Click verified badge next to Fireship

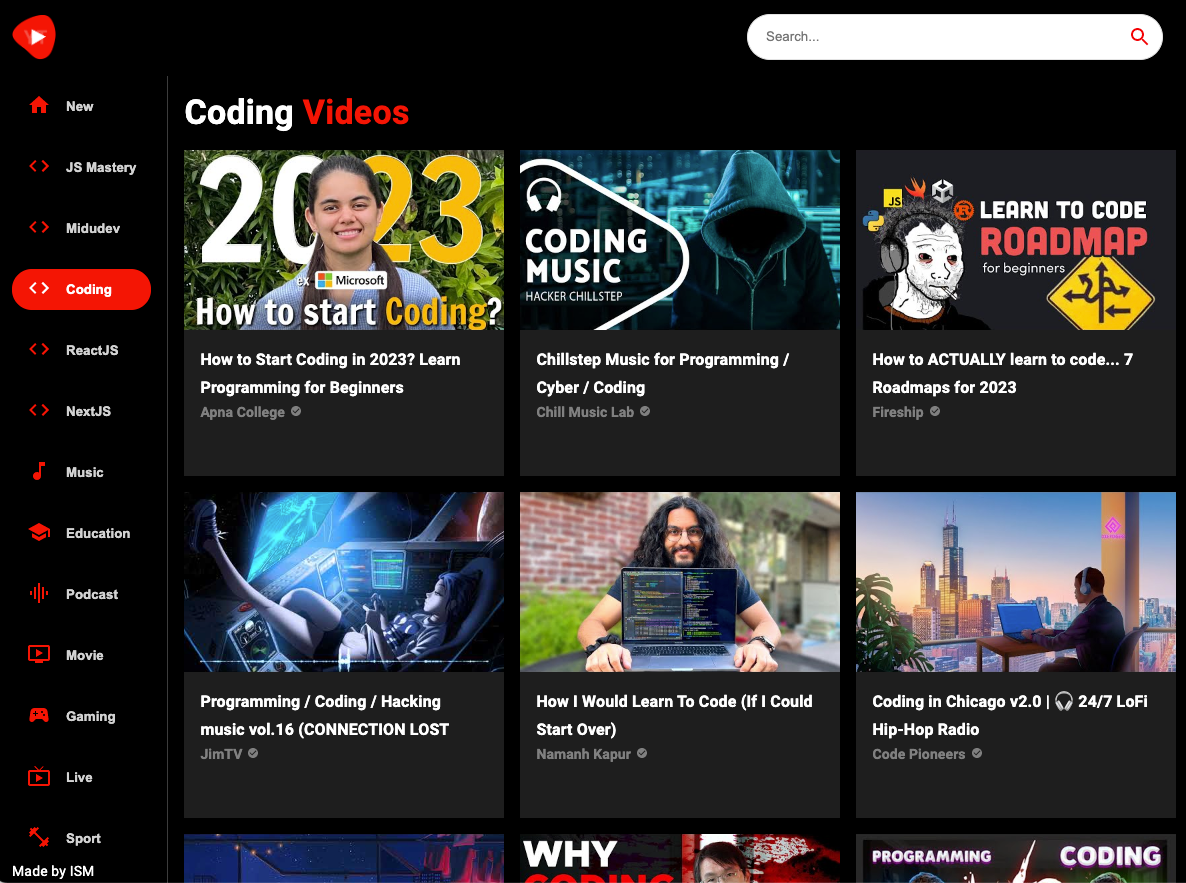pos(935,411)
